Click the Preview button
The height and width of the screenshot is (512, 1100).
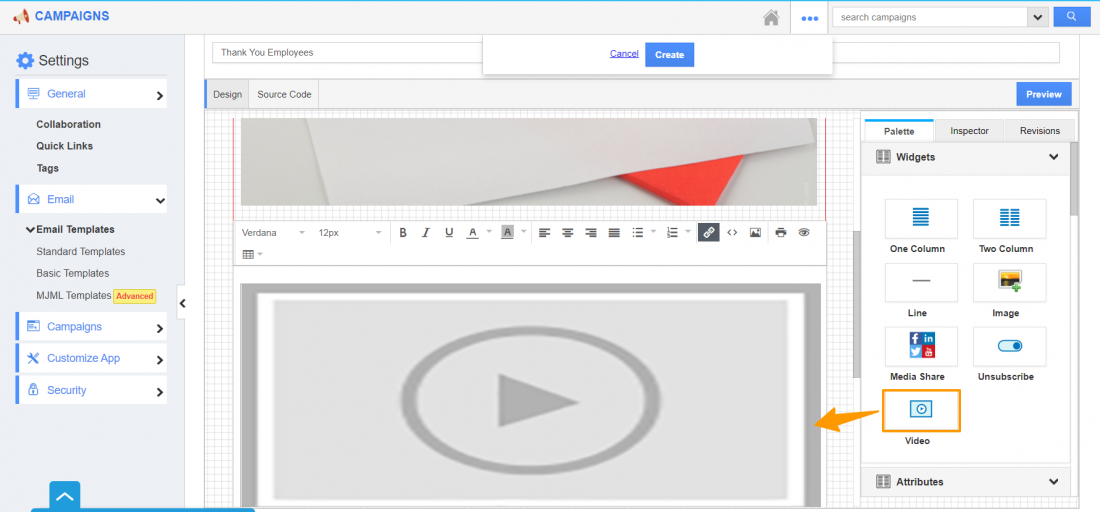point(1044,94)
